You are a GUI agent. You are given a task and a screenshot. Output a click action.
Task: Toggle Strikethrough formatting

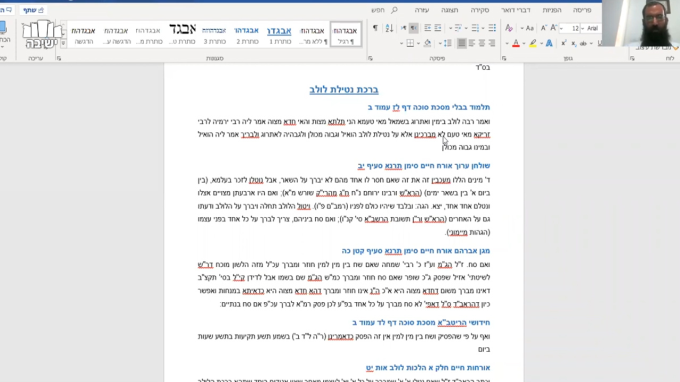(x=583, y=43)
